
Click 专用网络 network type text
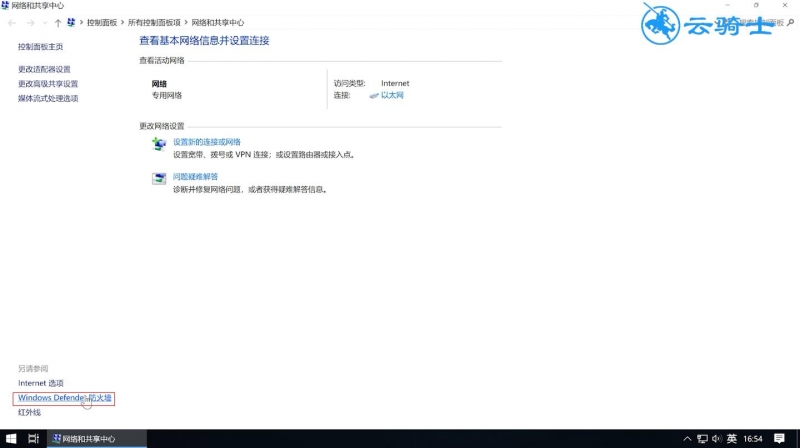(x=166, y=95)
